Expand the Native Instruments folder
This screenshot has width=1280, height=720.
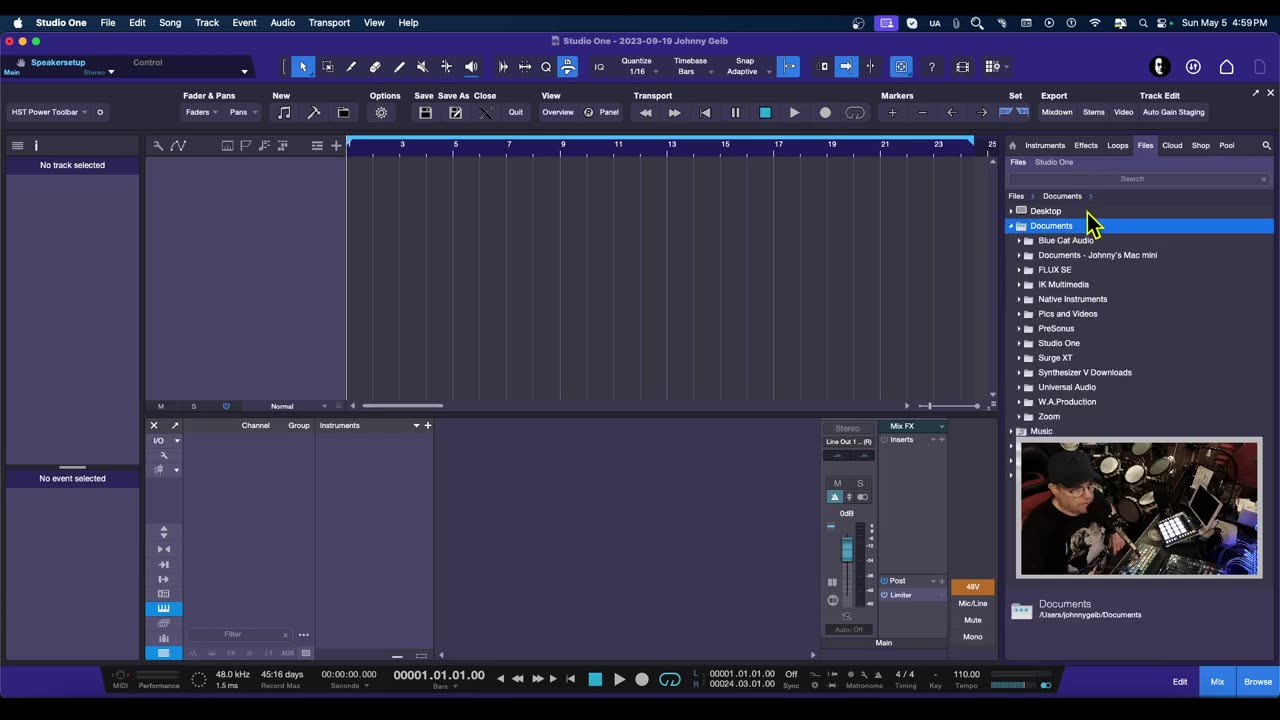click(x=1019, y=299)
